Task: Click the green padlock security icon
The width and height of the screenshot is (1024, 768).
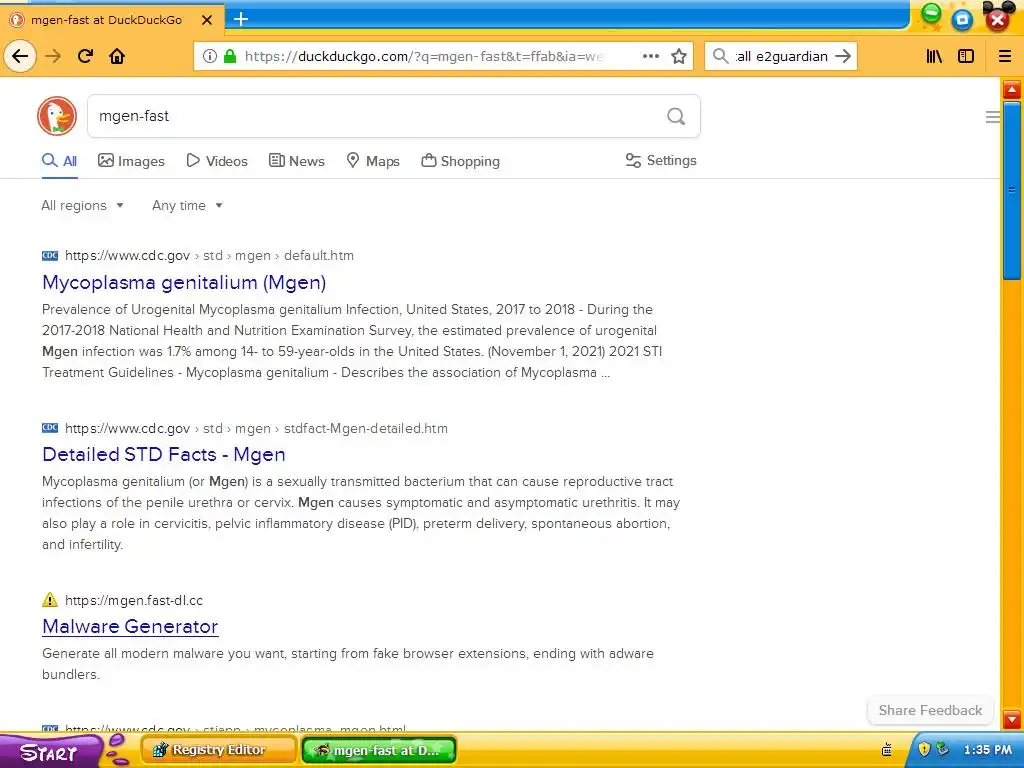Action: click(229, 56)
